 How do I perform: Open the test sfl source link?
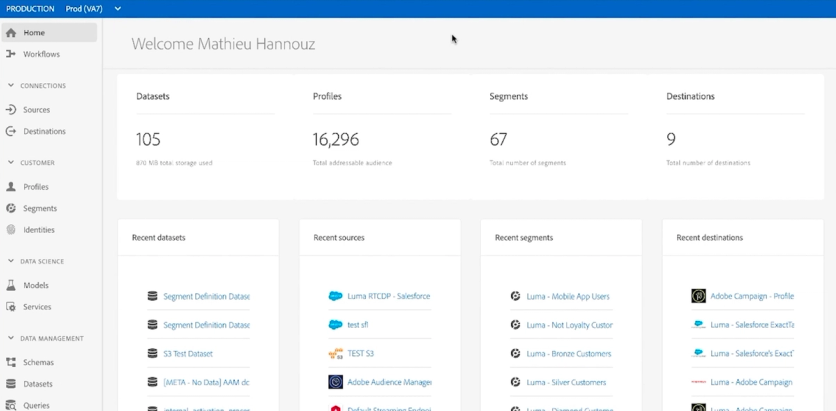point(358,325)
